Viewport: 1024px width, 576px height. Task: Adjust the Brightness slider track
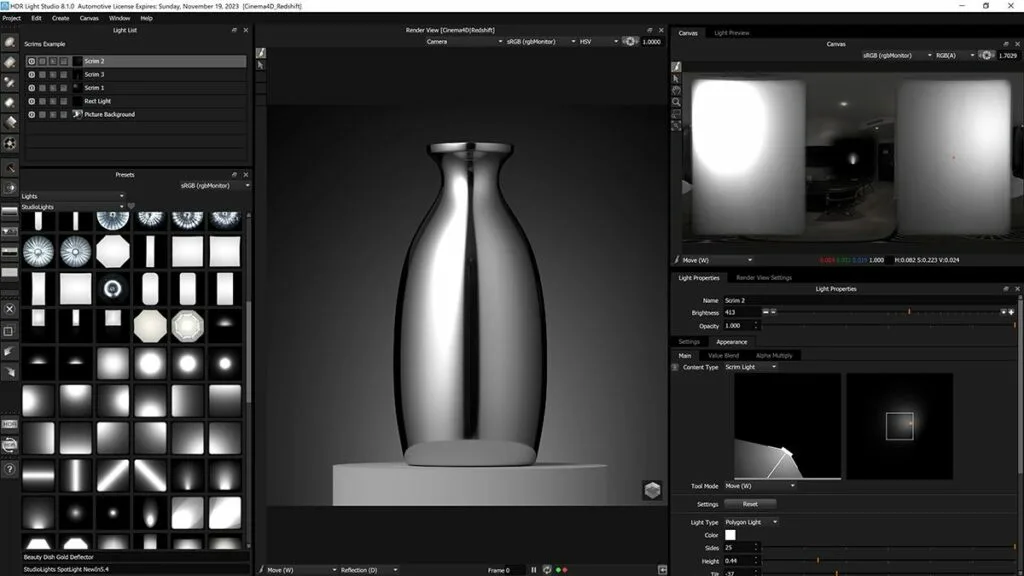click(889, 313)
